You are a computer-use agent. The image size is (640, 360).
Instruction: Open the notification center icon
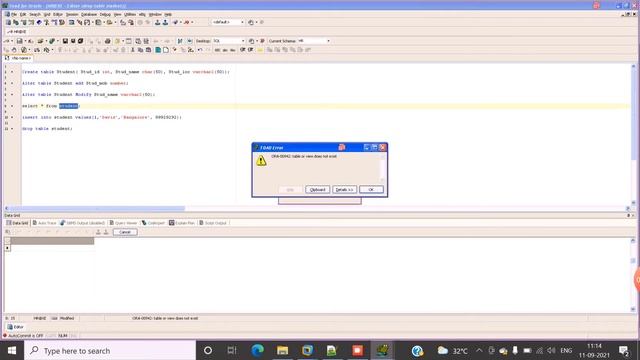tap(624, 351)
